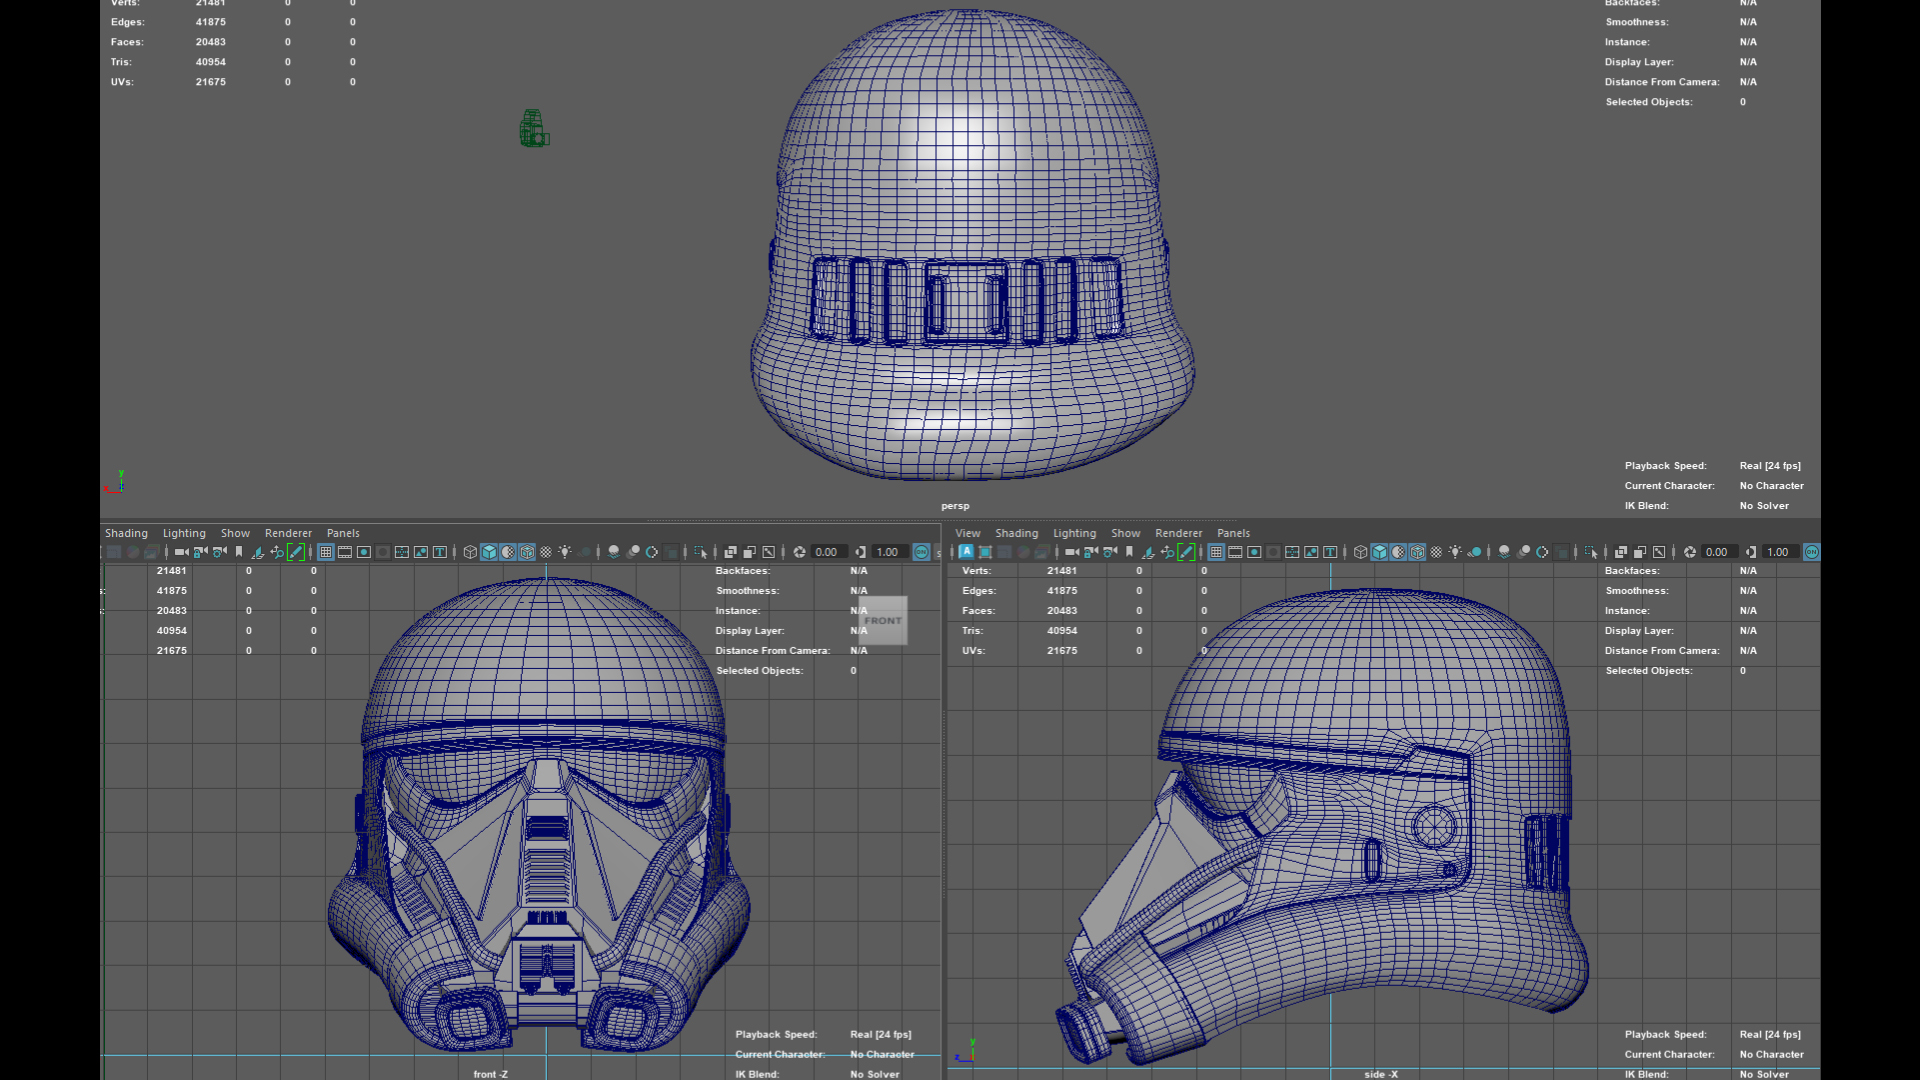Click Safe Title icon in front view toolbar
Image resolution: width=1920 pixels, height=1080 pixels.
pyautogui.click(x=440, y=552)
